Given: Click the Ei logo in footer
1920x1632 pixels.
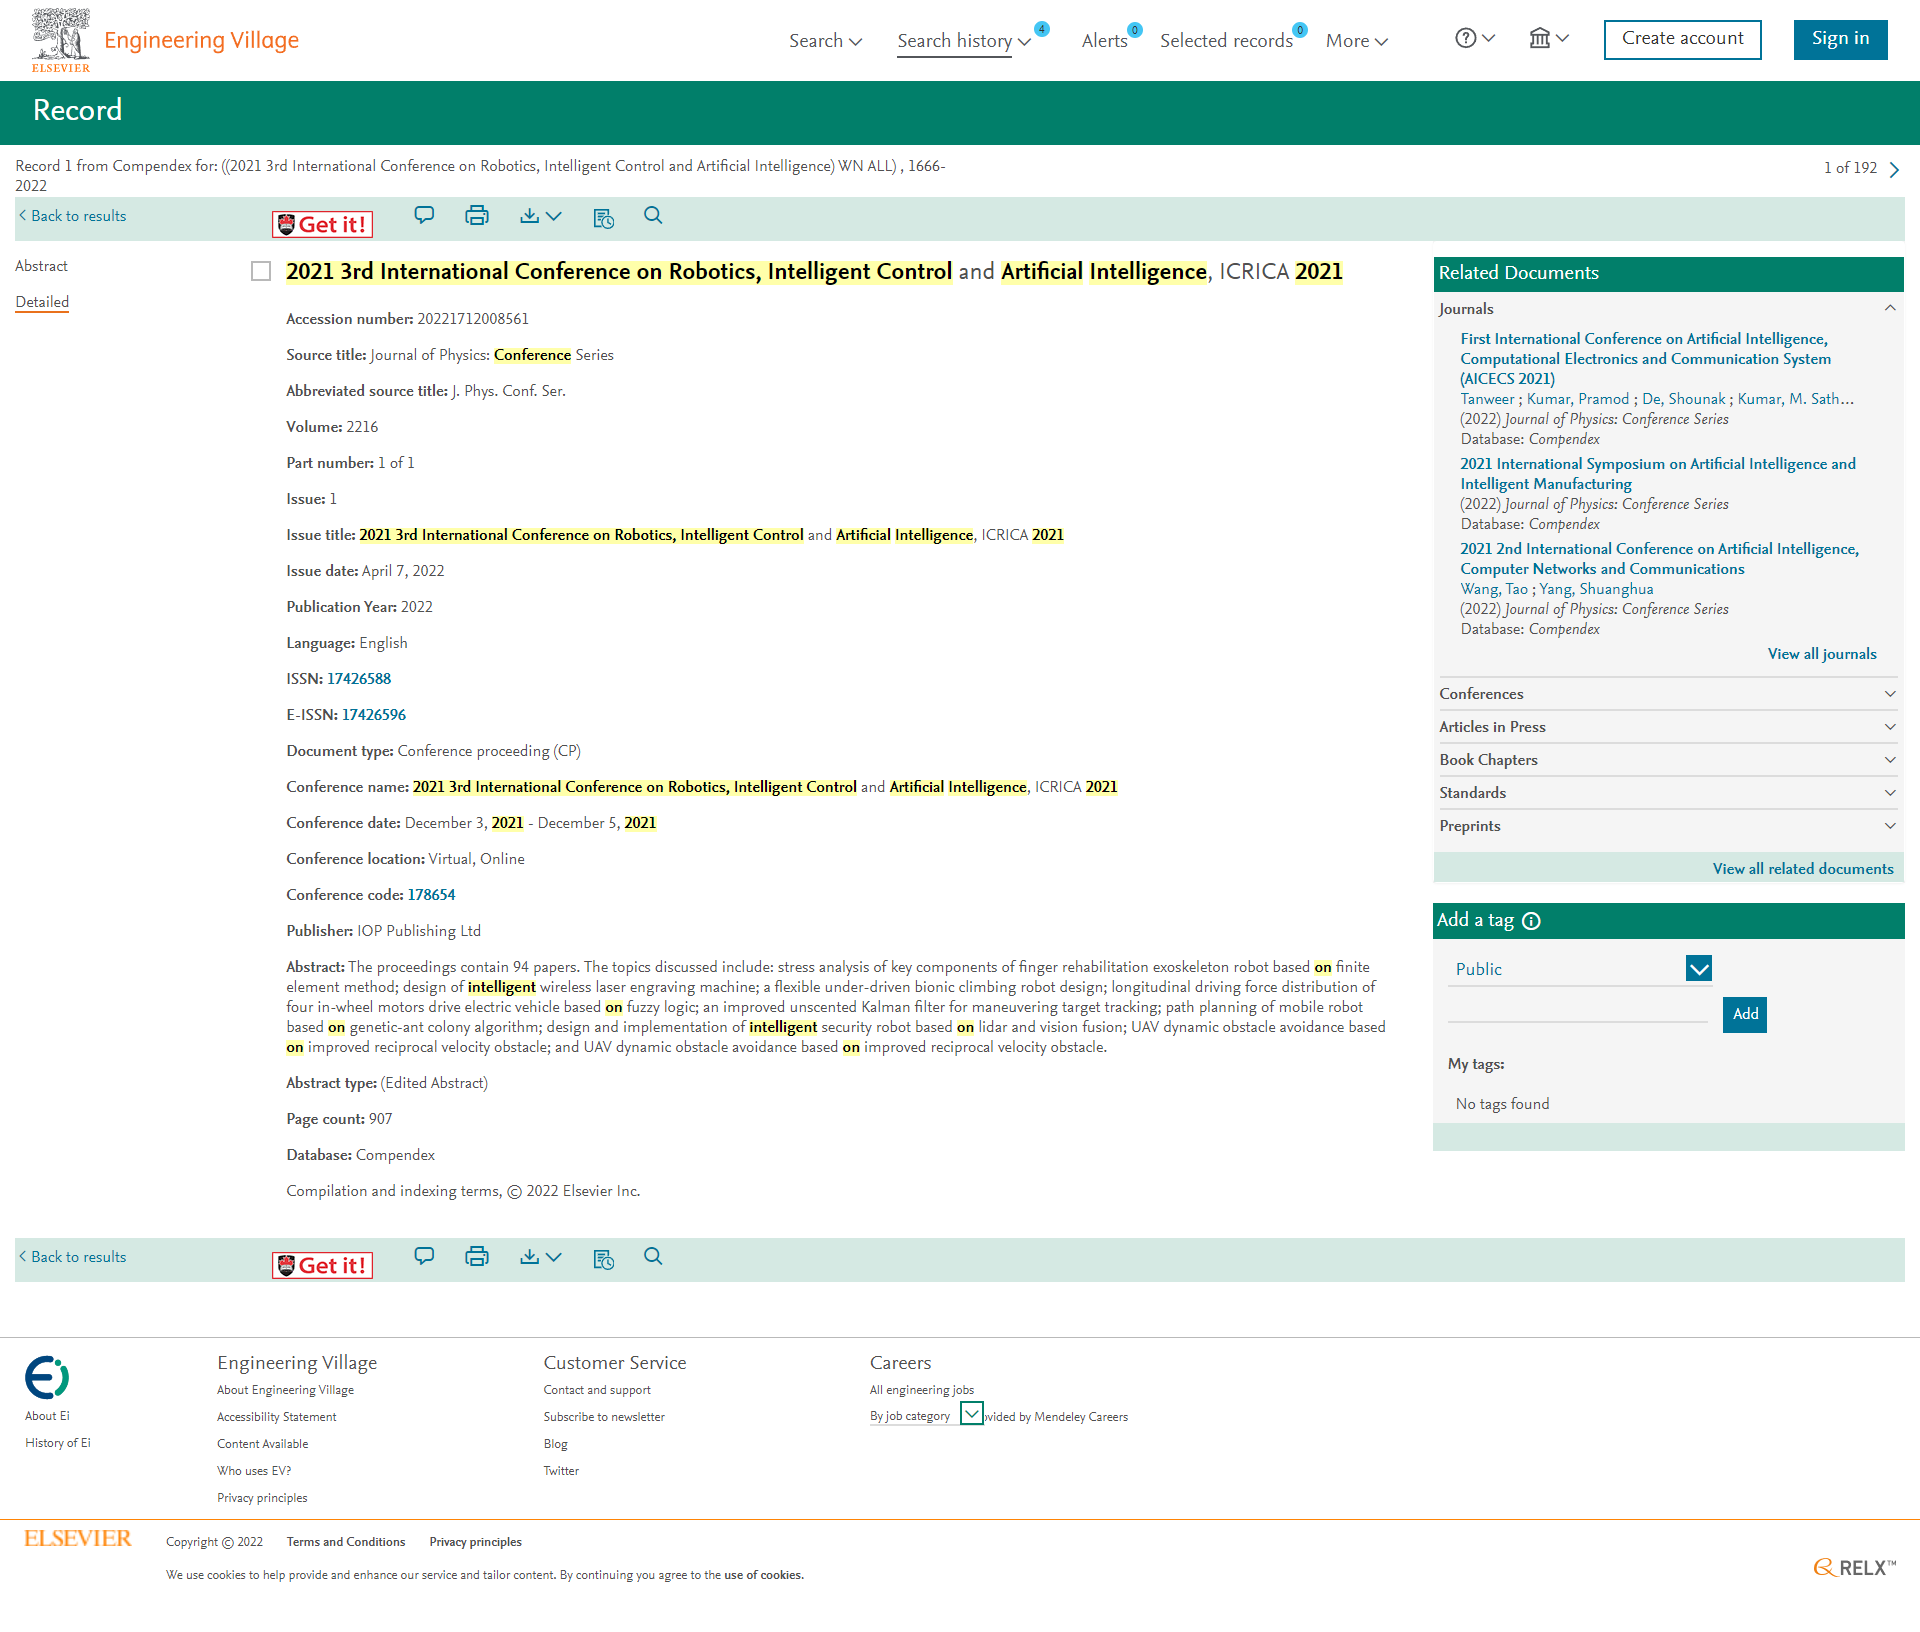Looking at the screenshot, I should (x=47, y=1377).
